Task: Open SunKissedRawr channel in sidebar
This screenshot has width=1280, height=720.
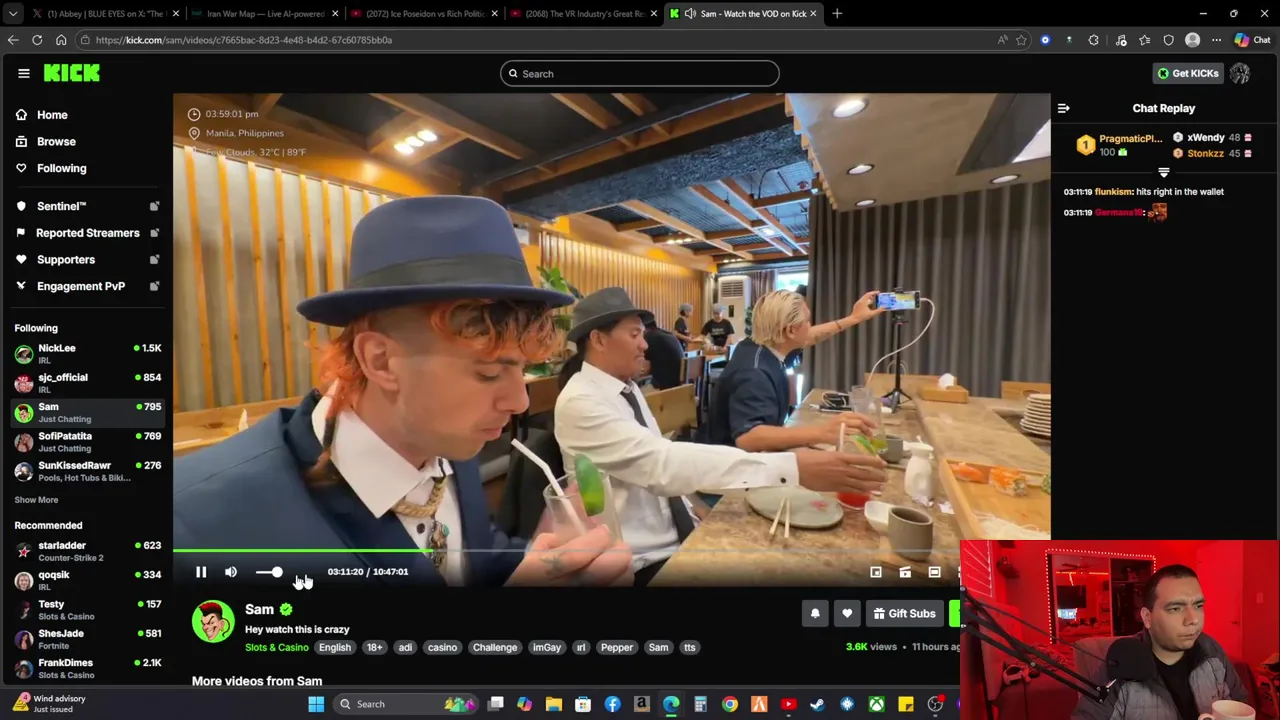Action: click(x=87, y=471)
